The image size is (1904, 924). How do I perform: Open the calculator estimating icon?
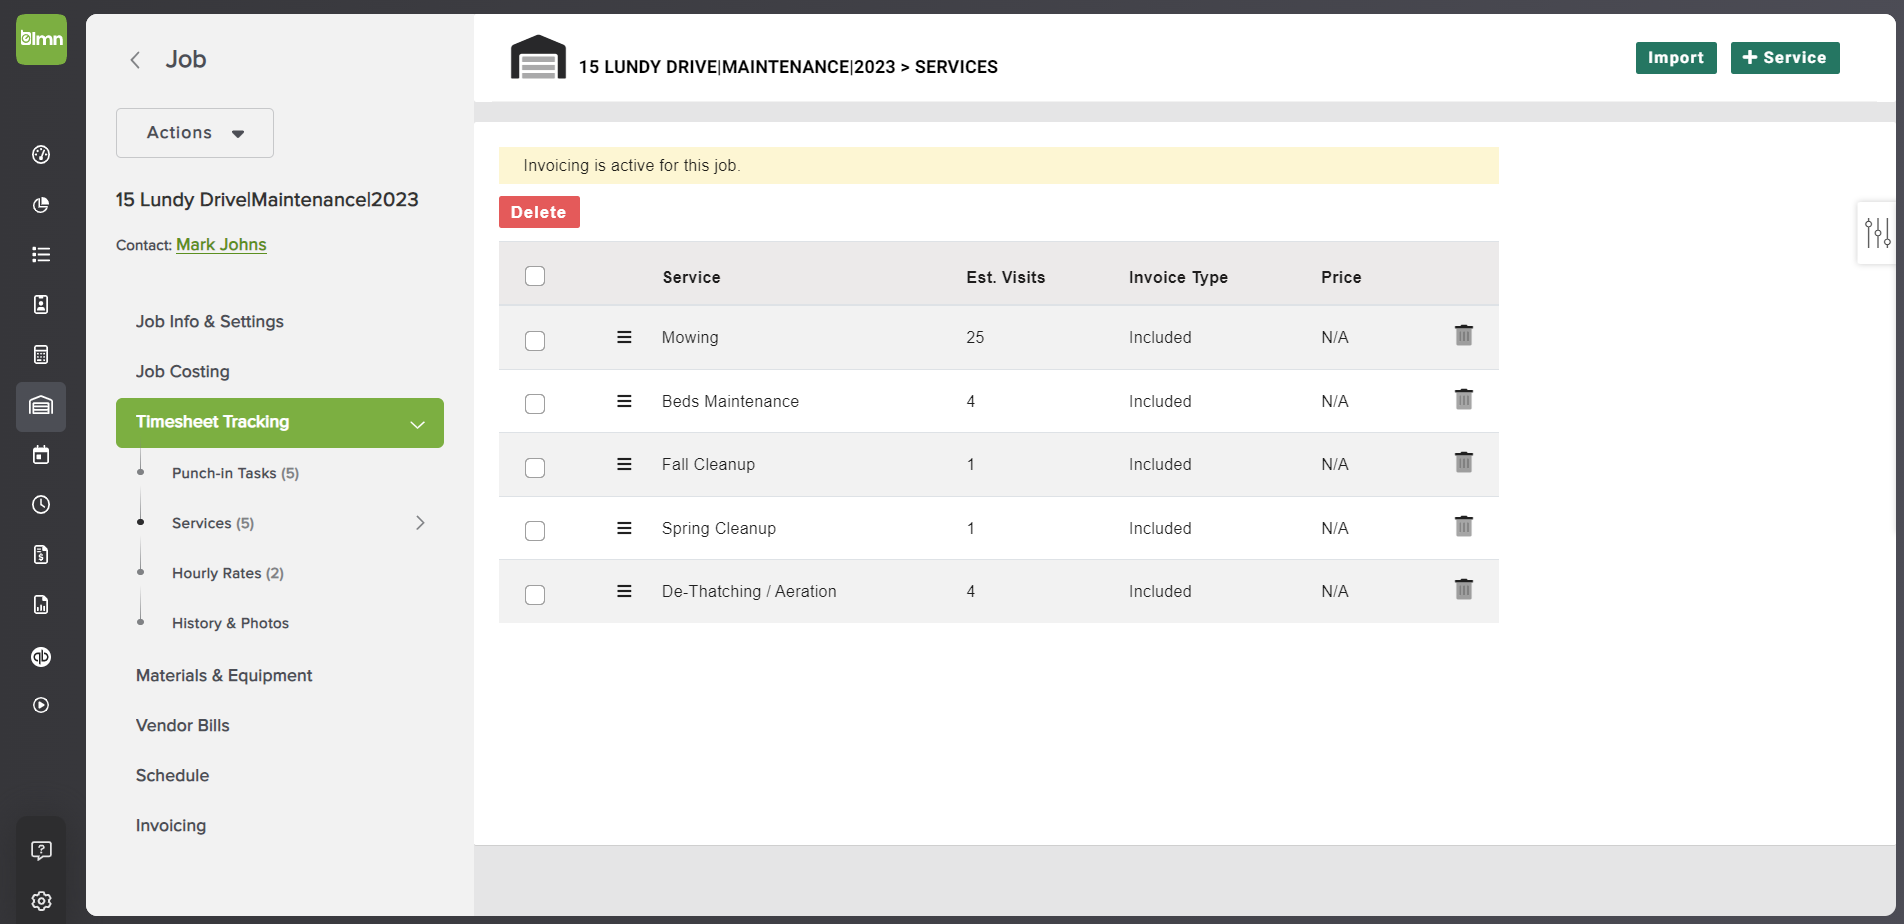41,355
